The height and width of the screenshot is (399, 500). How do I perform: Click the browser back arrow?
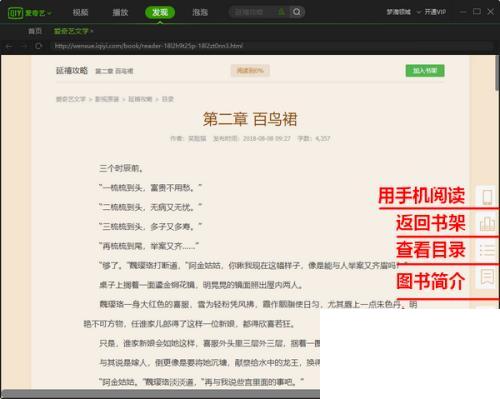(9, 46)
